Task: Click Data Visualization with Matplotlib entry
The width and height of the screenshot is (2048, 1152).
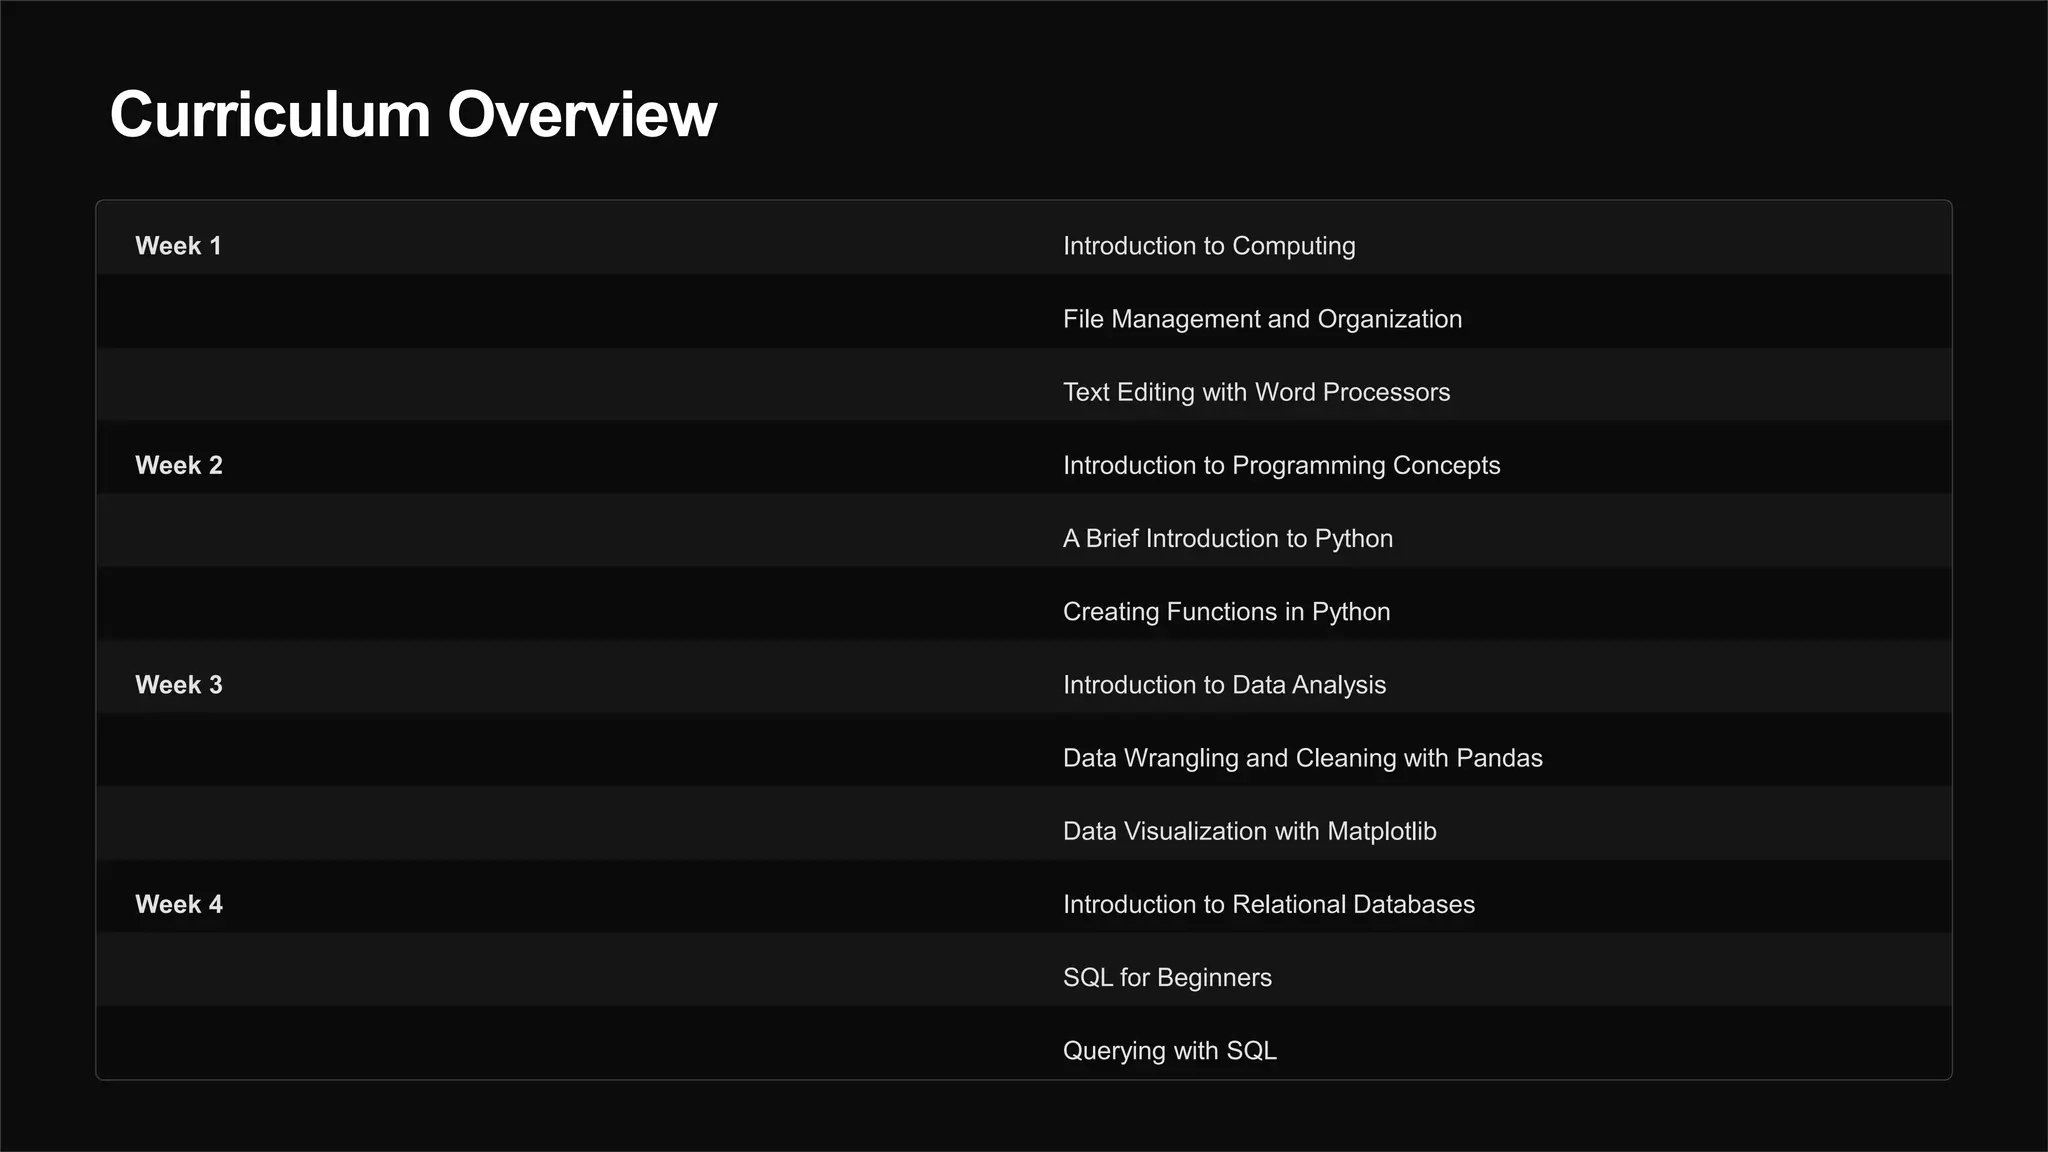Action: (1248, 831)
